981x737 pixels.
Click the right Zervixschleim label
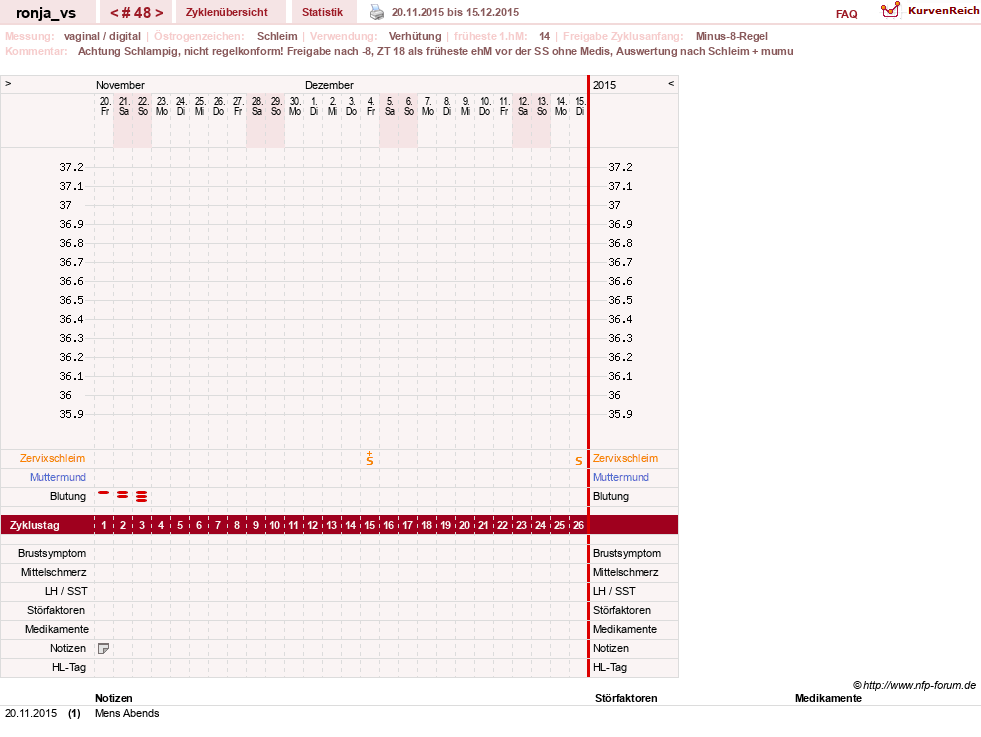(625, 458)
